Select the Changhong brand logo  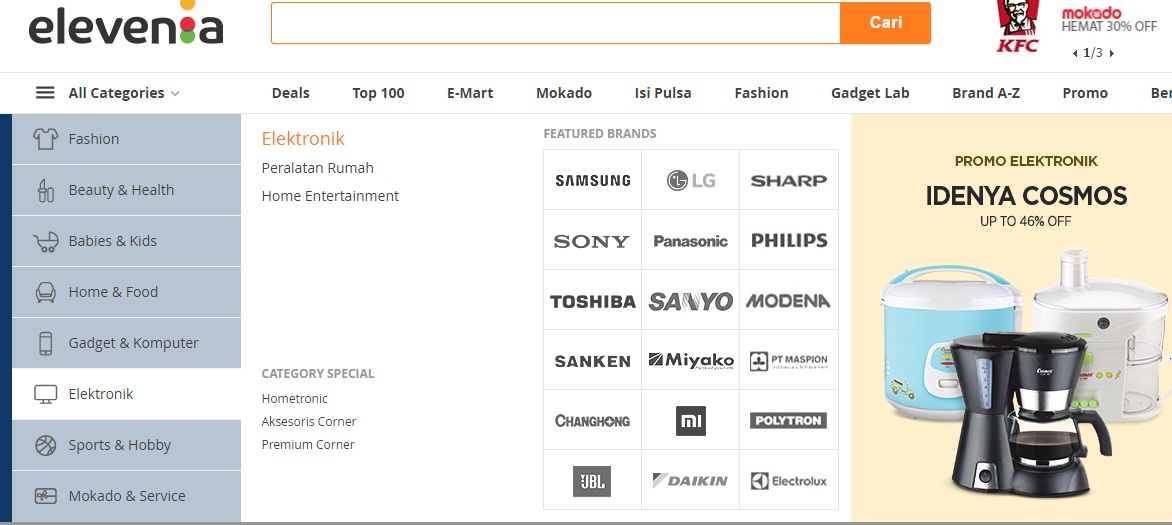(593, 421)
